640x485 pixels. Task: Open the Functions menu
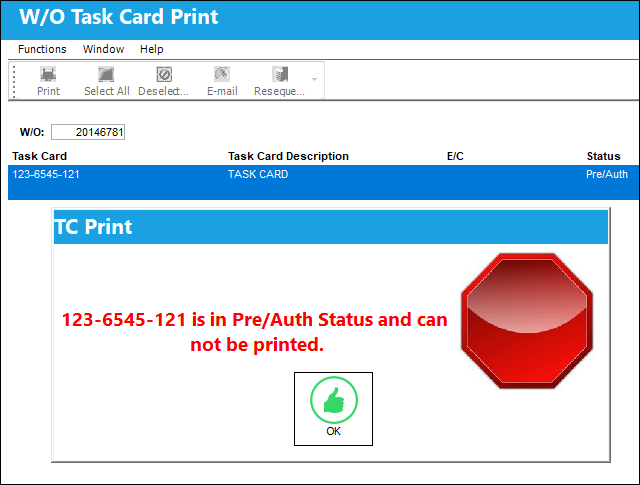(x=42, y=49)
